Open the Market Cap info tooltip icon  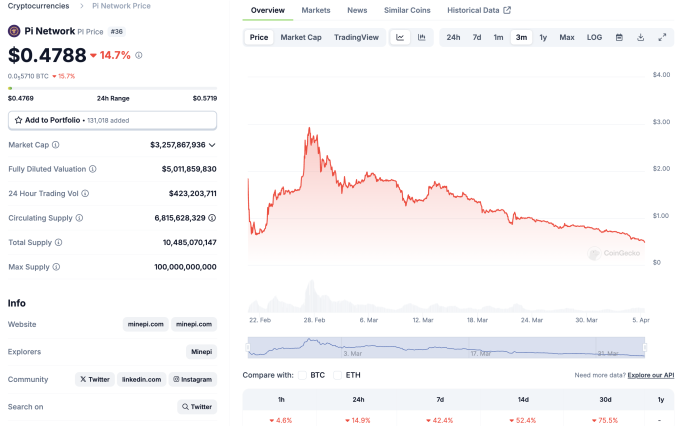pyautogui.click(x=56, y=145)
